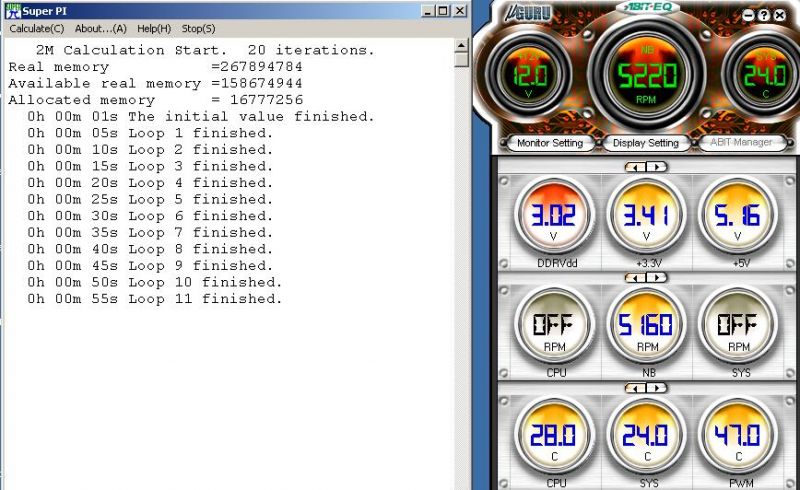The image size is (800, 490).
Task: Click Stop(S) in the Super PI menu bar
Action: [198, 29]
